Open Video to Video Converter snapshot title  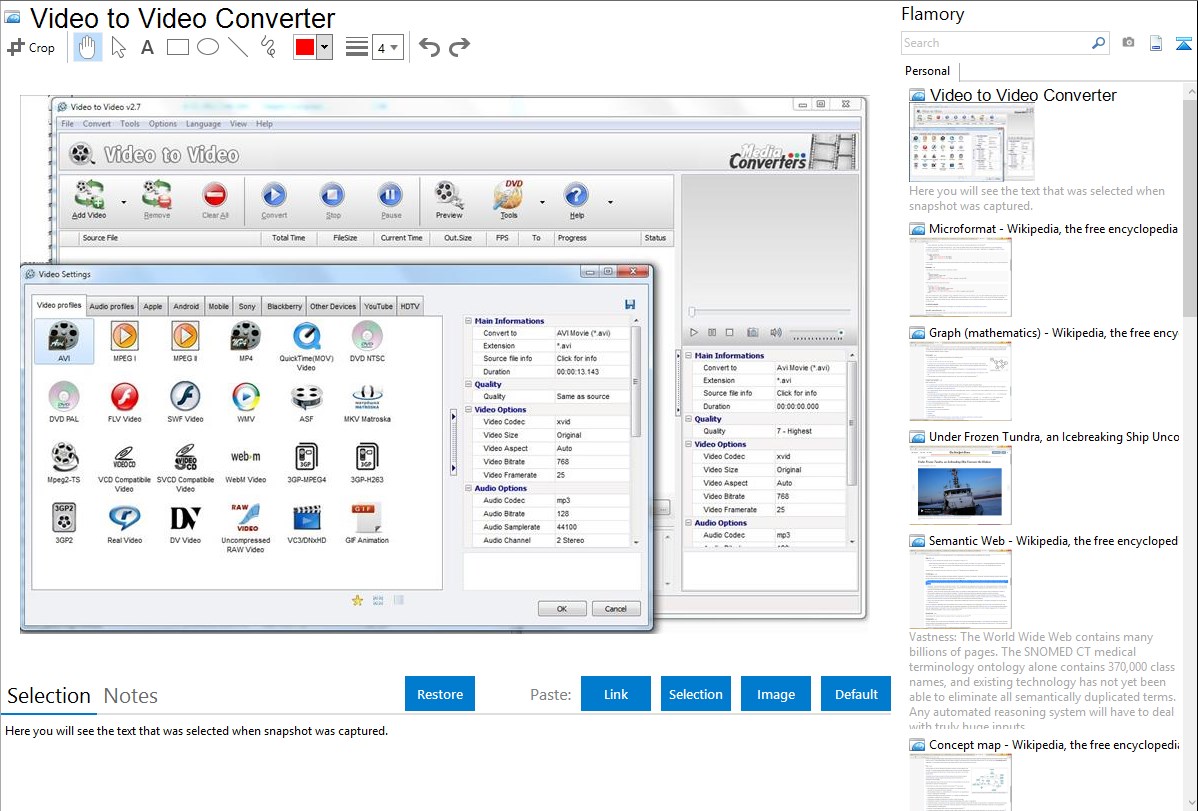[1022, 96]
